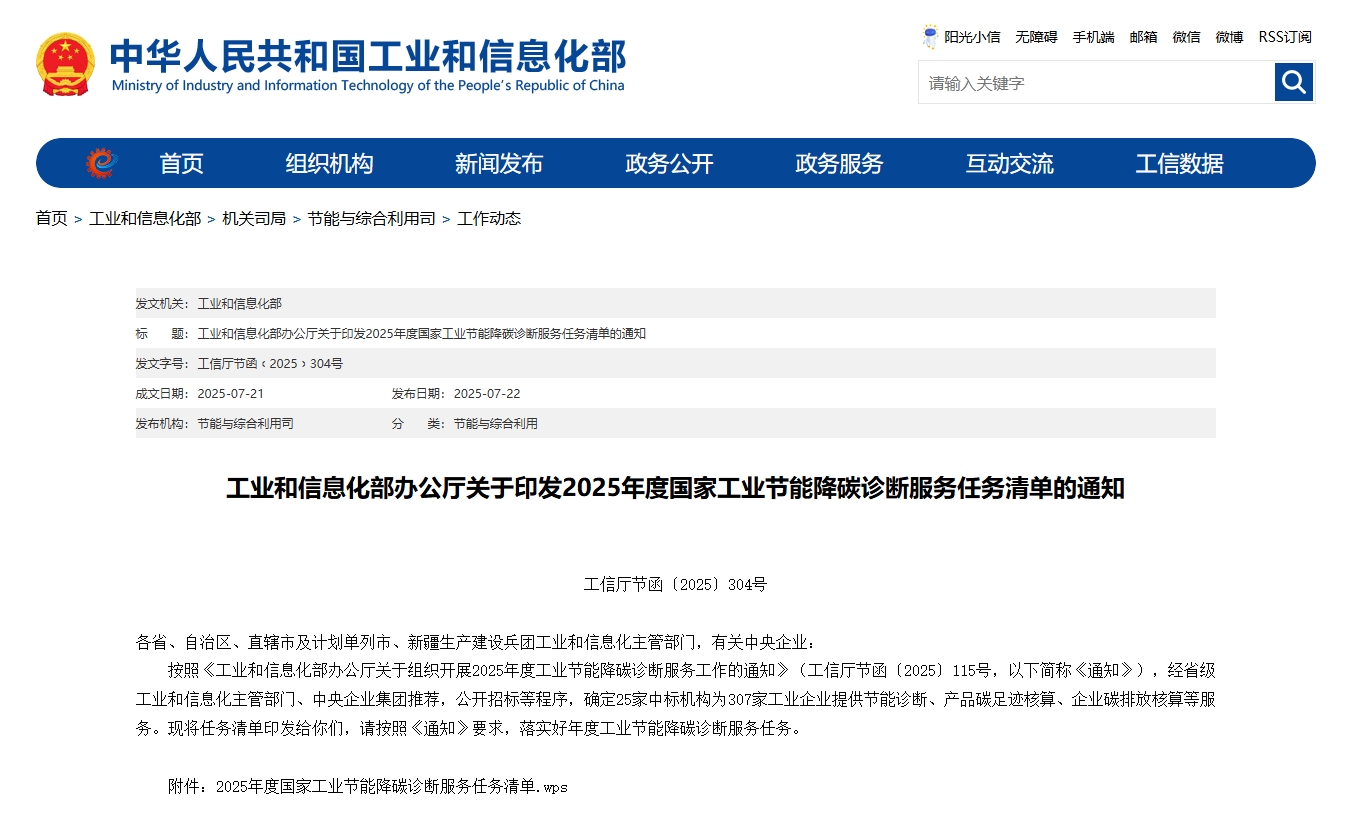Click the ministry Chinese name title text

[367, 55]
